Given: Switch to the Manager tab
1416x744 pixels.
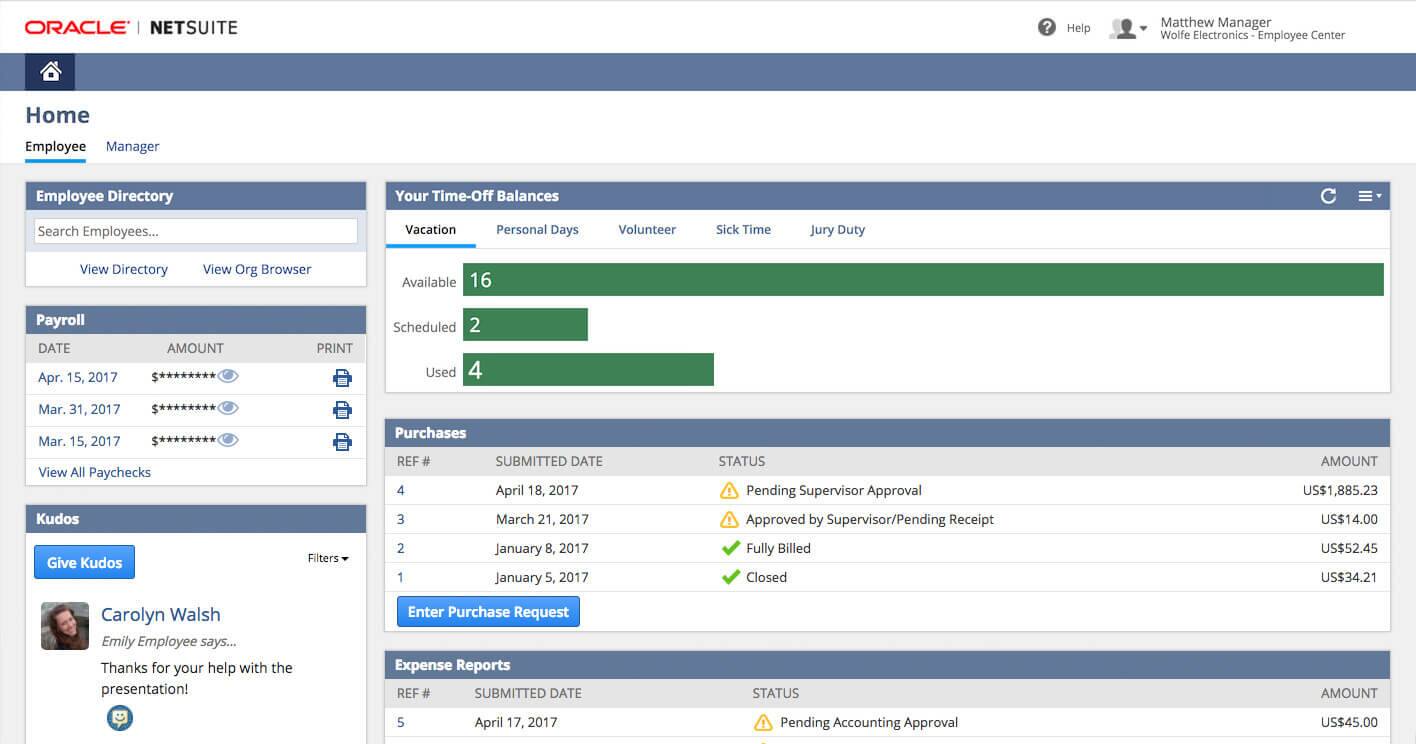Looking at the screenshot, I should 132,146.
